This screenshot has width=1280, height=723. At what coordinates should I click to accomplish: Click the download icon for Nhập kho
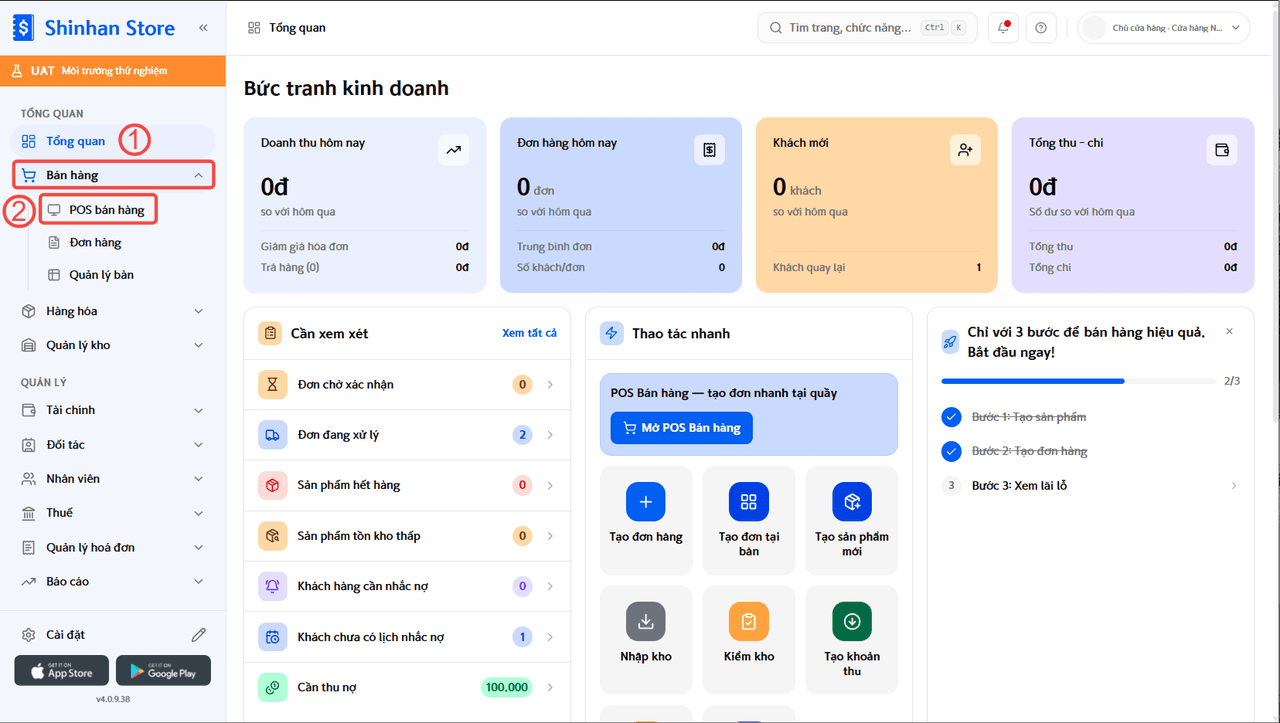(646, 622)
